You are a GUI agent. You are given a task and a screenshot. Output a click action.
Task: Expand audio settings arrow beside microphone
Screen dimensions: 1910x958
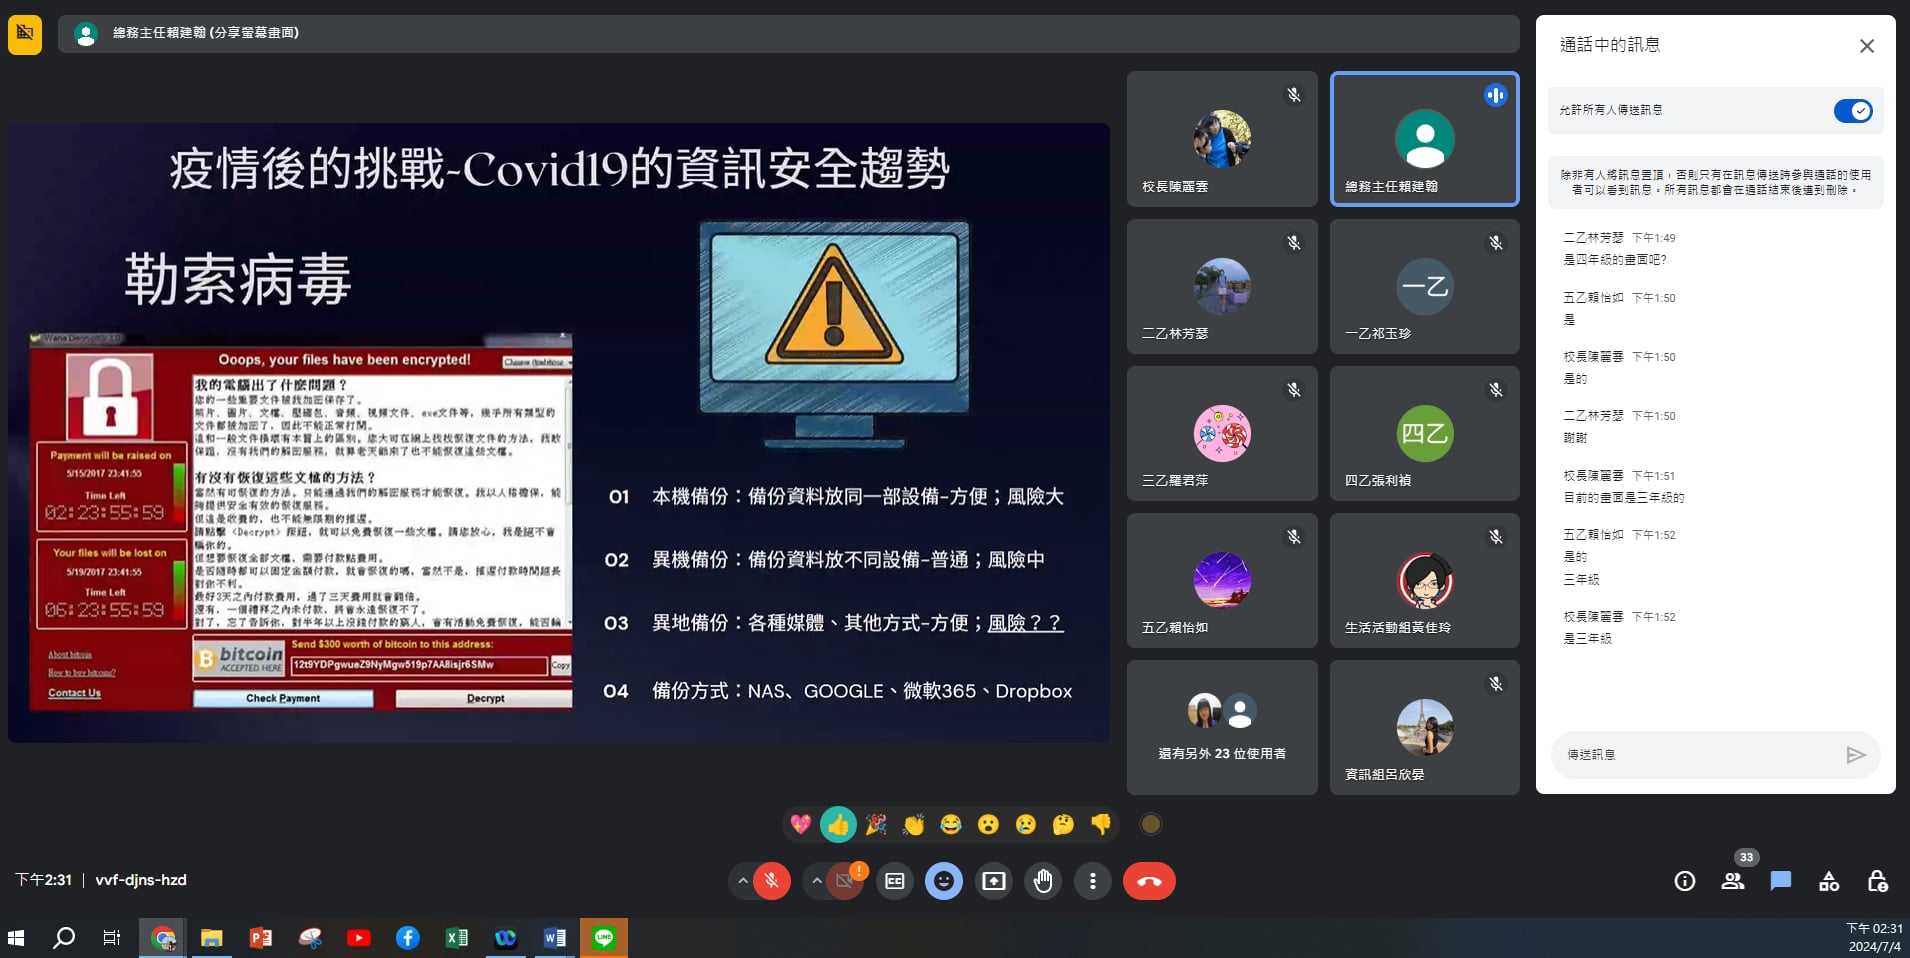742,881
